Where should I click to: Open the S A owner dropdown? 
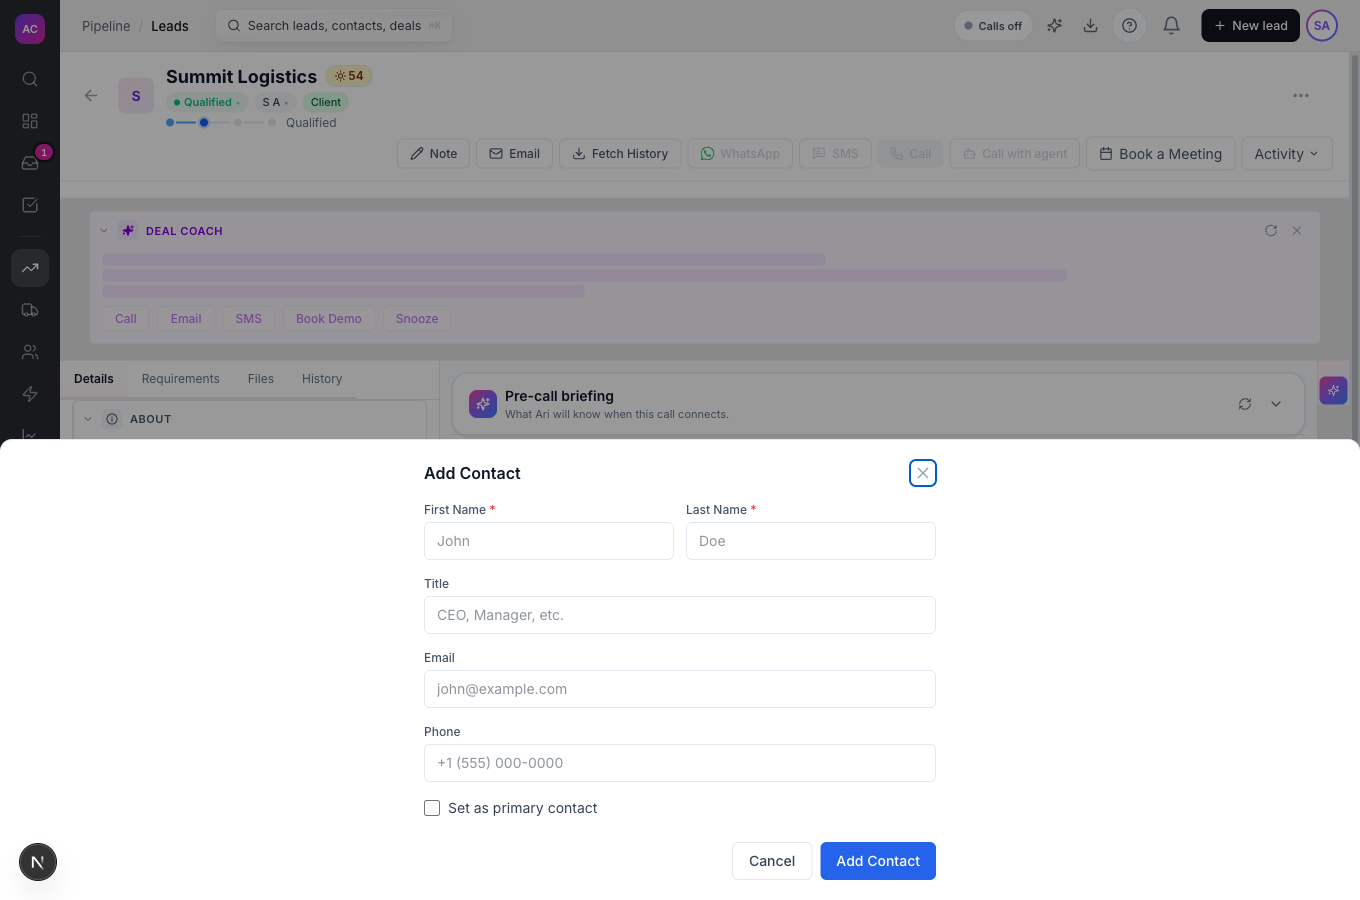coord(275,102)
